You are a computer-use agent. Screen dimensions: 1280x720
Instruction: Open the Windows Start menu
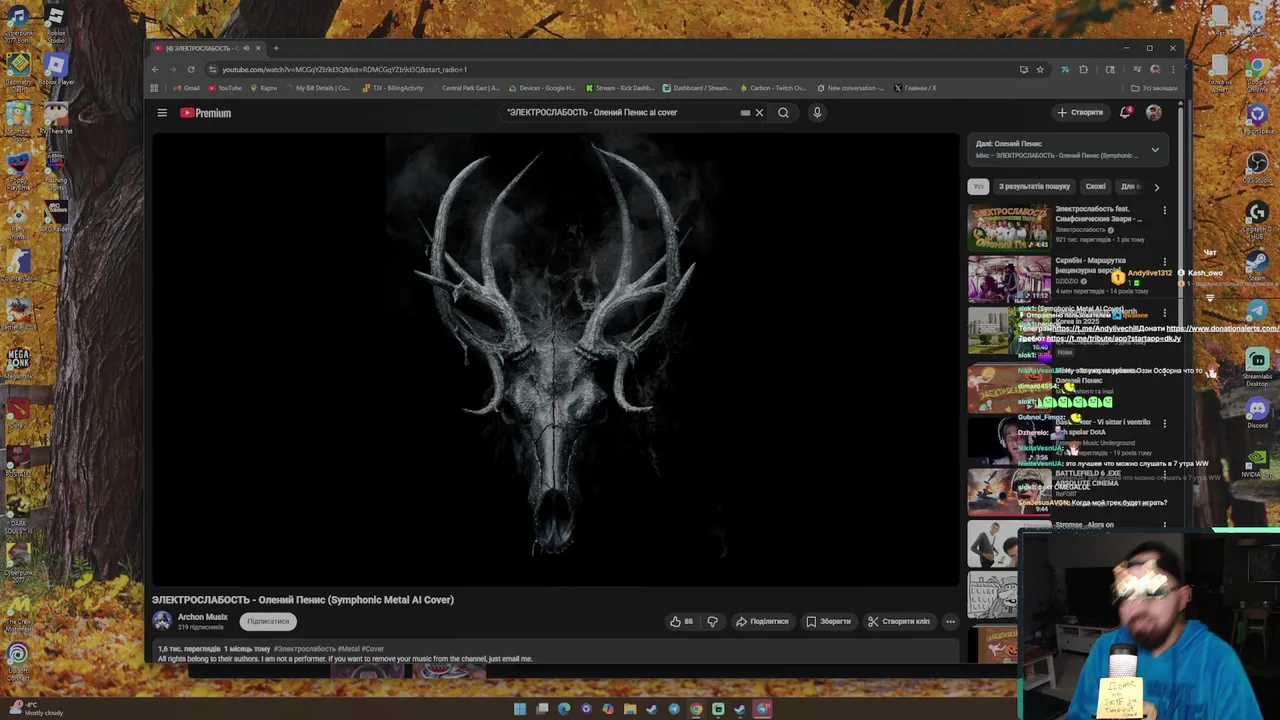pyautogui.click(x=520, y=709)
